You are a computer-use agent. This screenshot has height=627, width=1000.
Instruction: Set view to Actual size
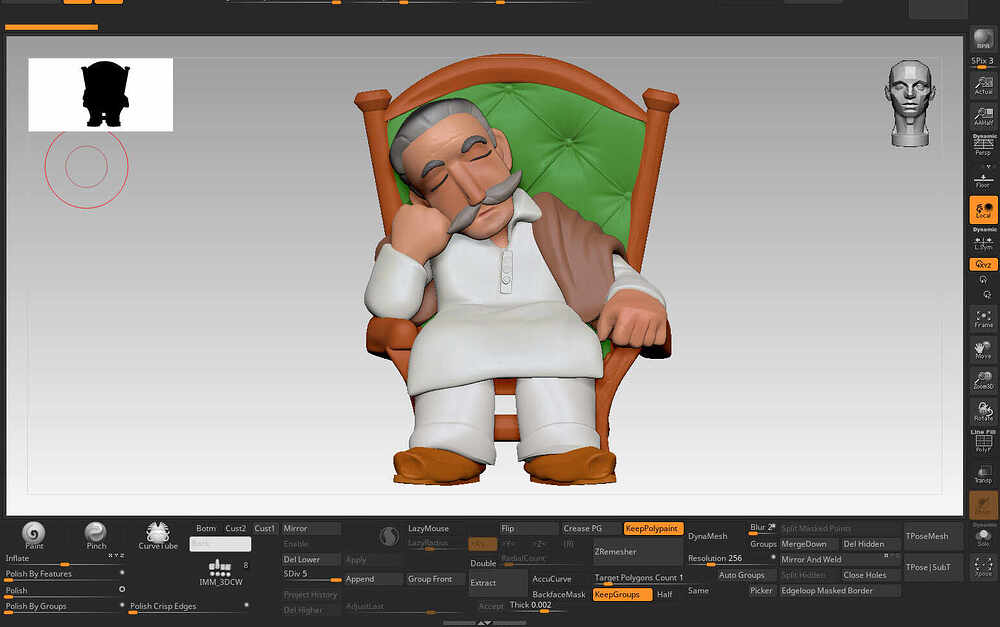(983, 85)
